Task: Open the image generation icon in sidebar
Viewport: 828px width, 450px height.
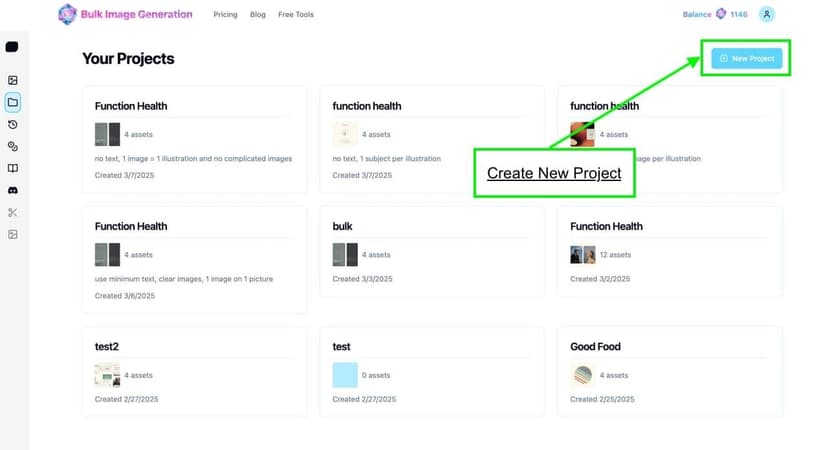Action: (13, 80)
